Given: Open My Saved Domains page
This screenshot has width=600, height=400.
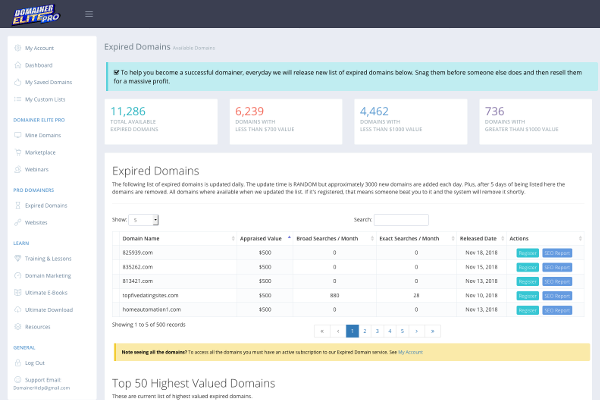Looking at the screenshot, I should point(48,82).
